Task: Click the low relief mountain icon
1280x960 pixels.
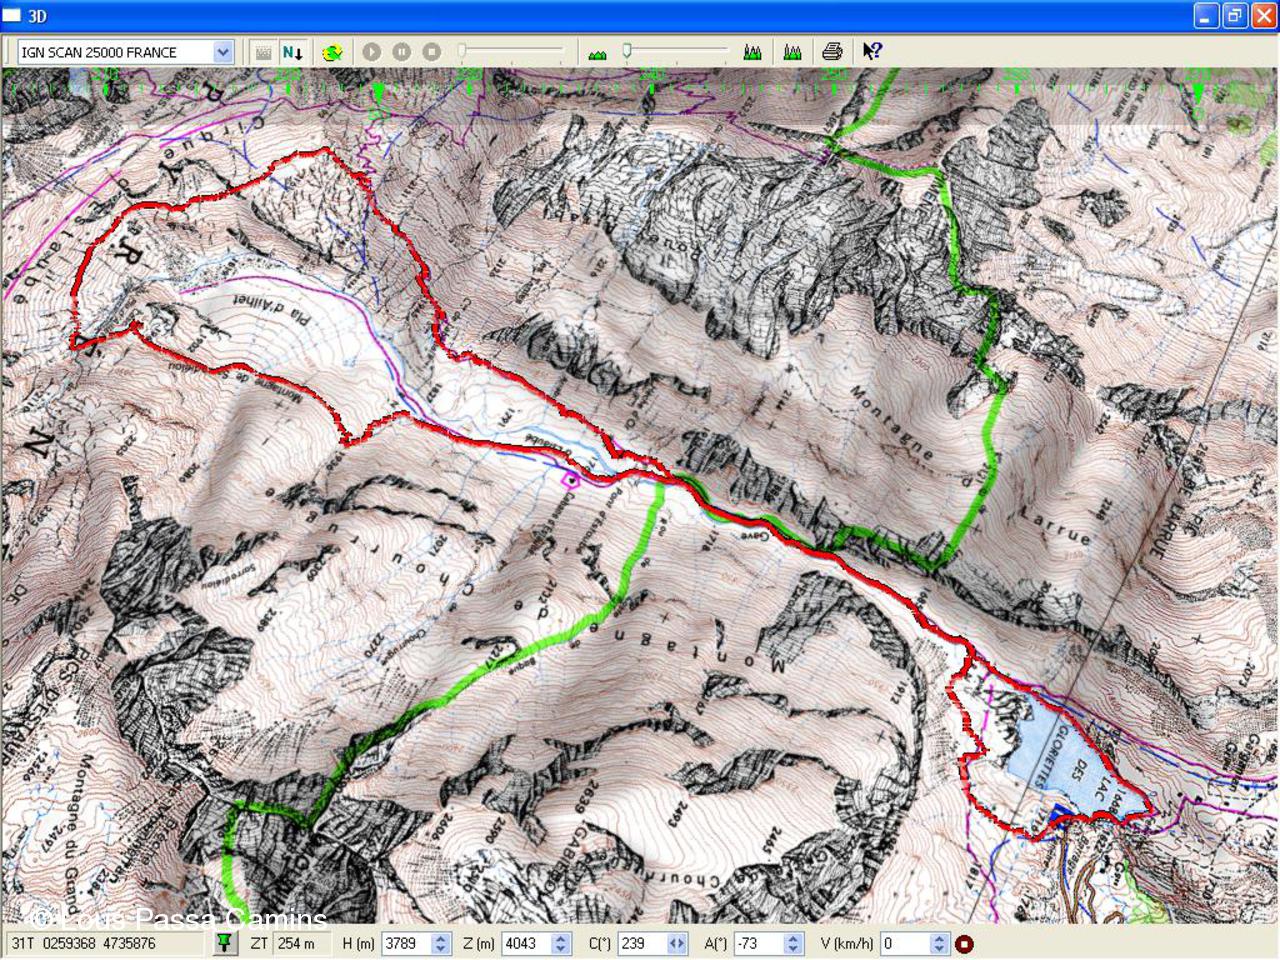Action: click(597, 53)
